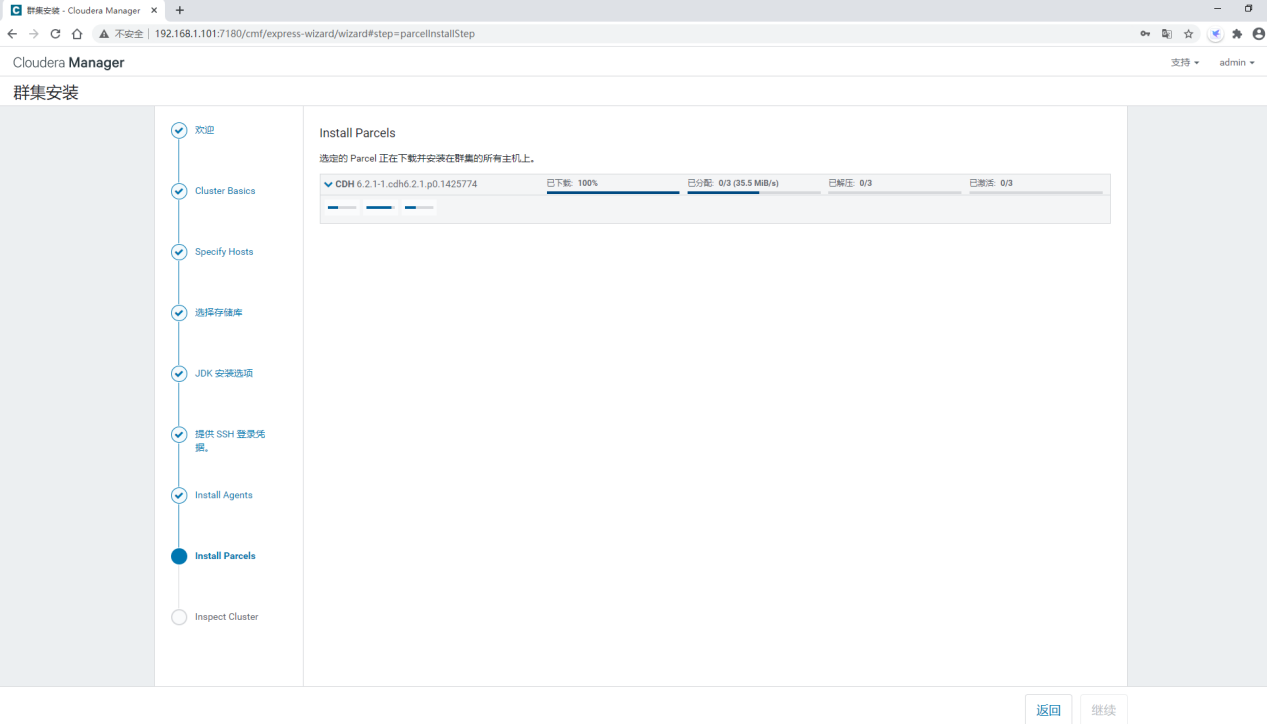The image size is (1267, 724).
Task: Click the 群集安装 page title
Action: [46, 92]
